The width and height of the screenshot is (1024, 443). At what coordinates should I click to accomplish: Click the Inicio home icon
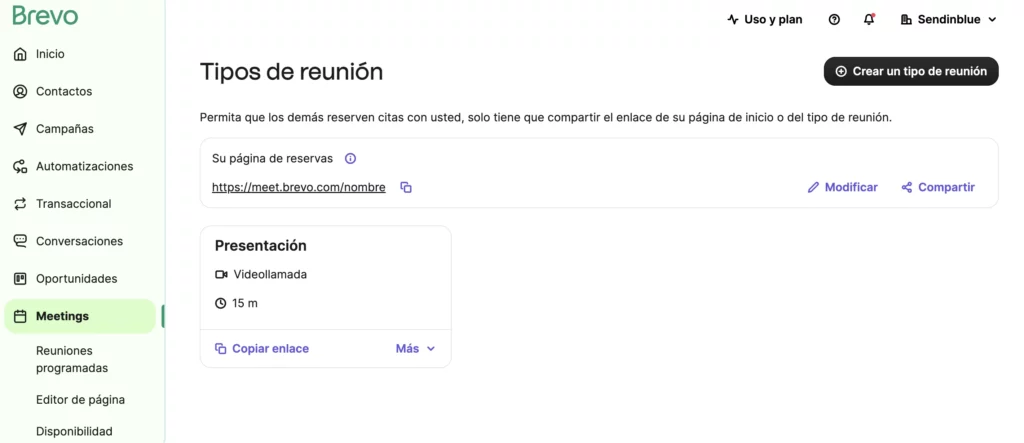pyautogui.click(x=20, y=54)
